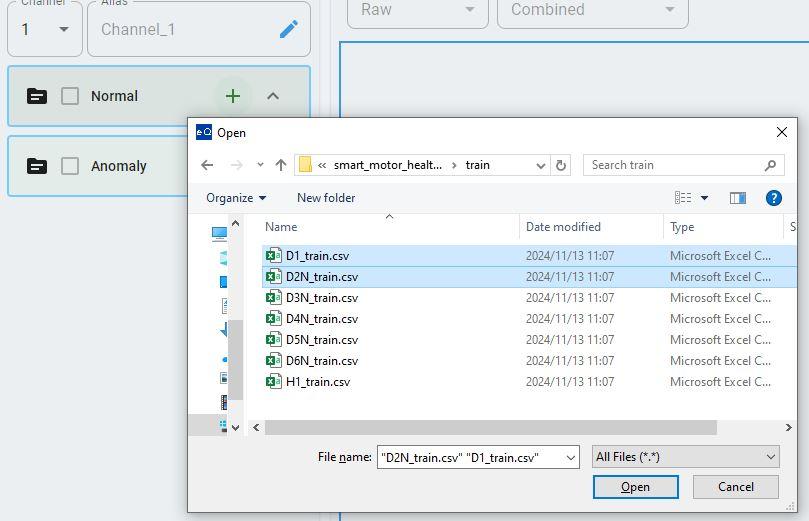This screenshot has height=521, width=809.
Task: Select D1_train.csv file name
Action: click(317, 256)
